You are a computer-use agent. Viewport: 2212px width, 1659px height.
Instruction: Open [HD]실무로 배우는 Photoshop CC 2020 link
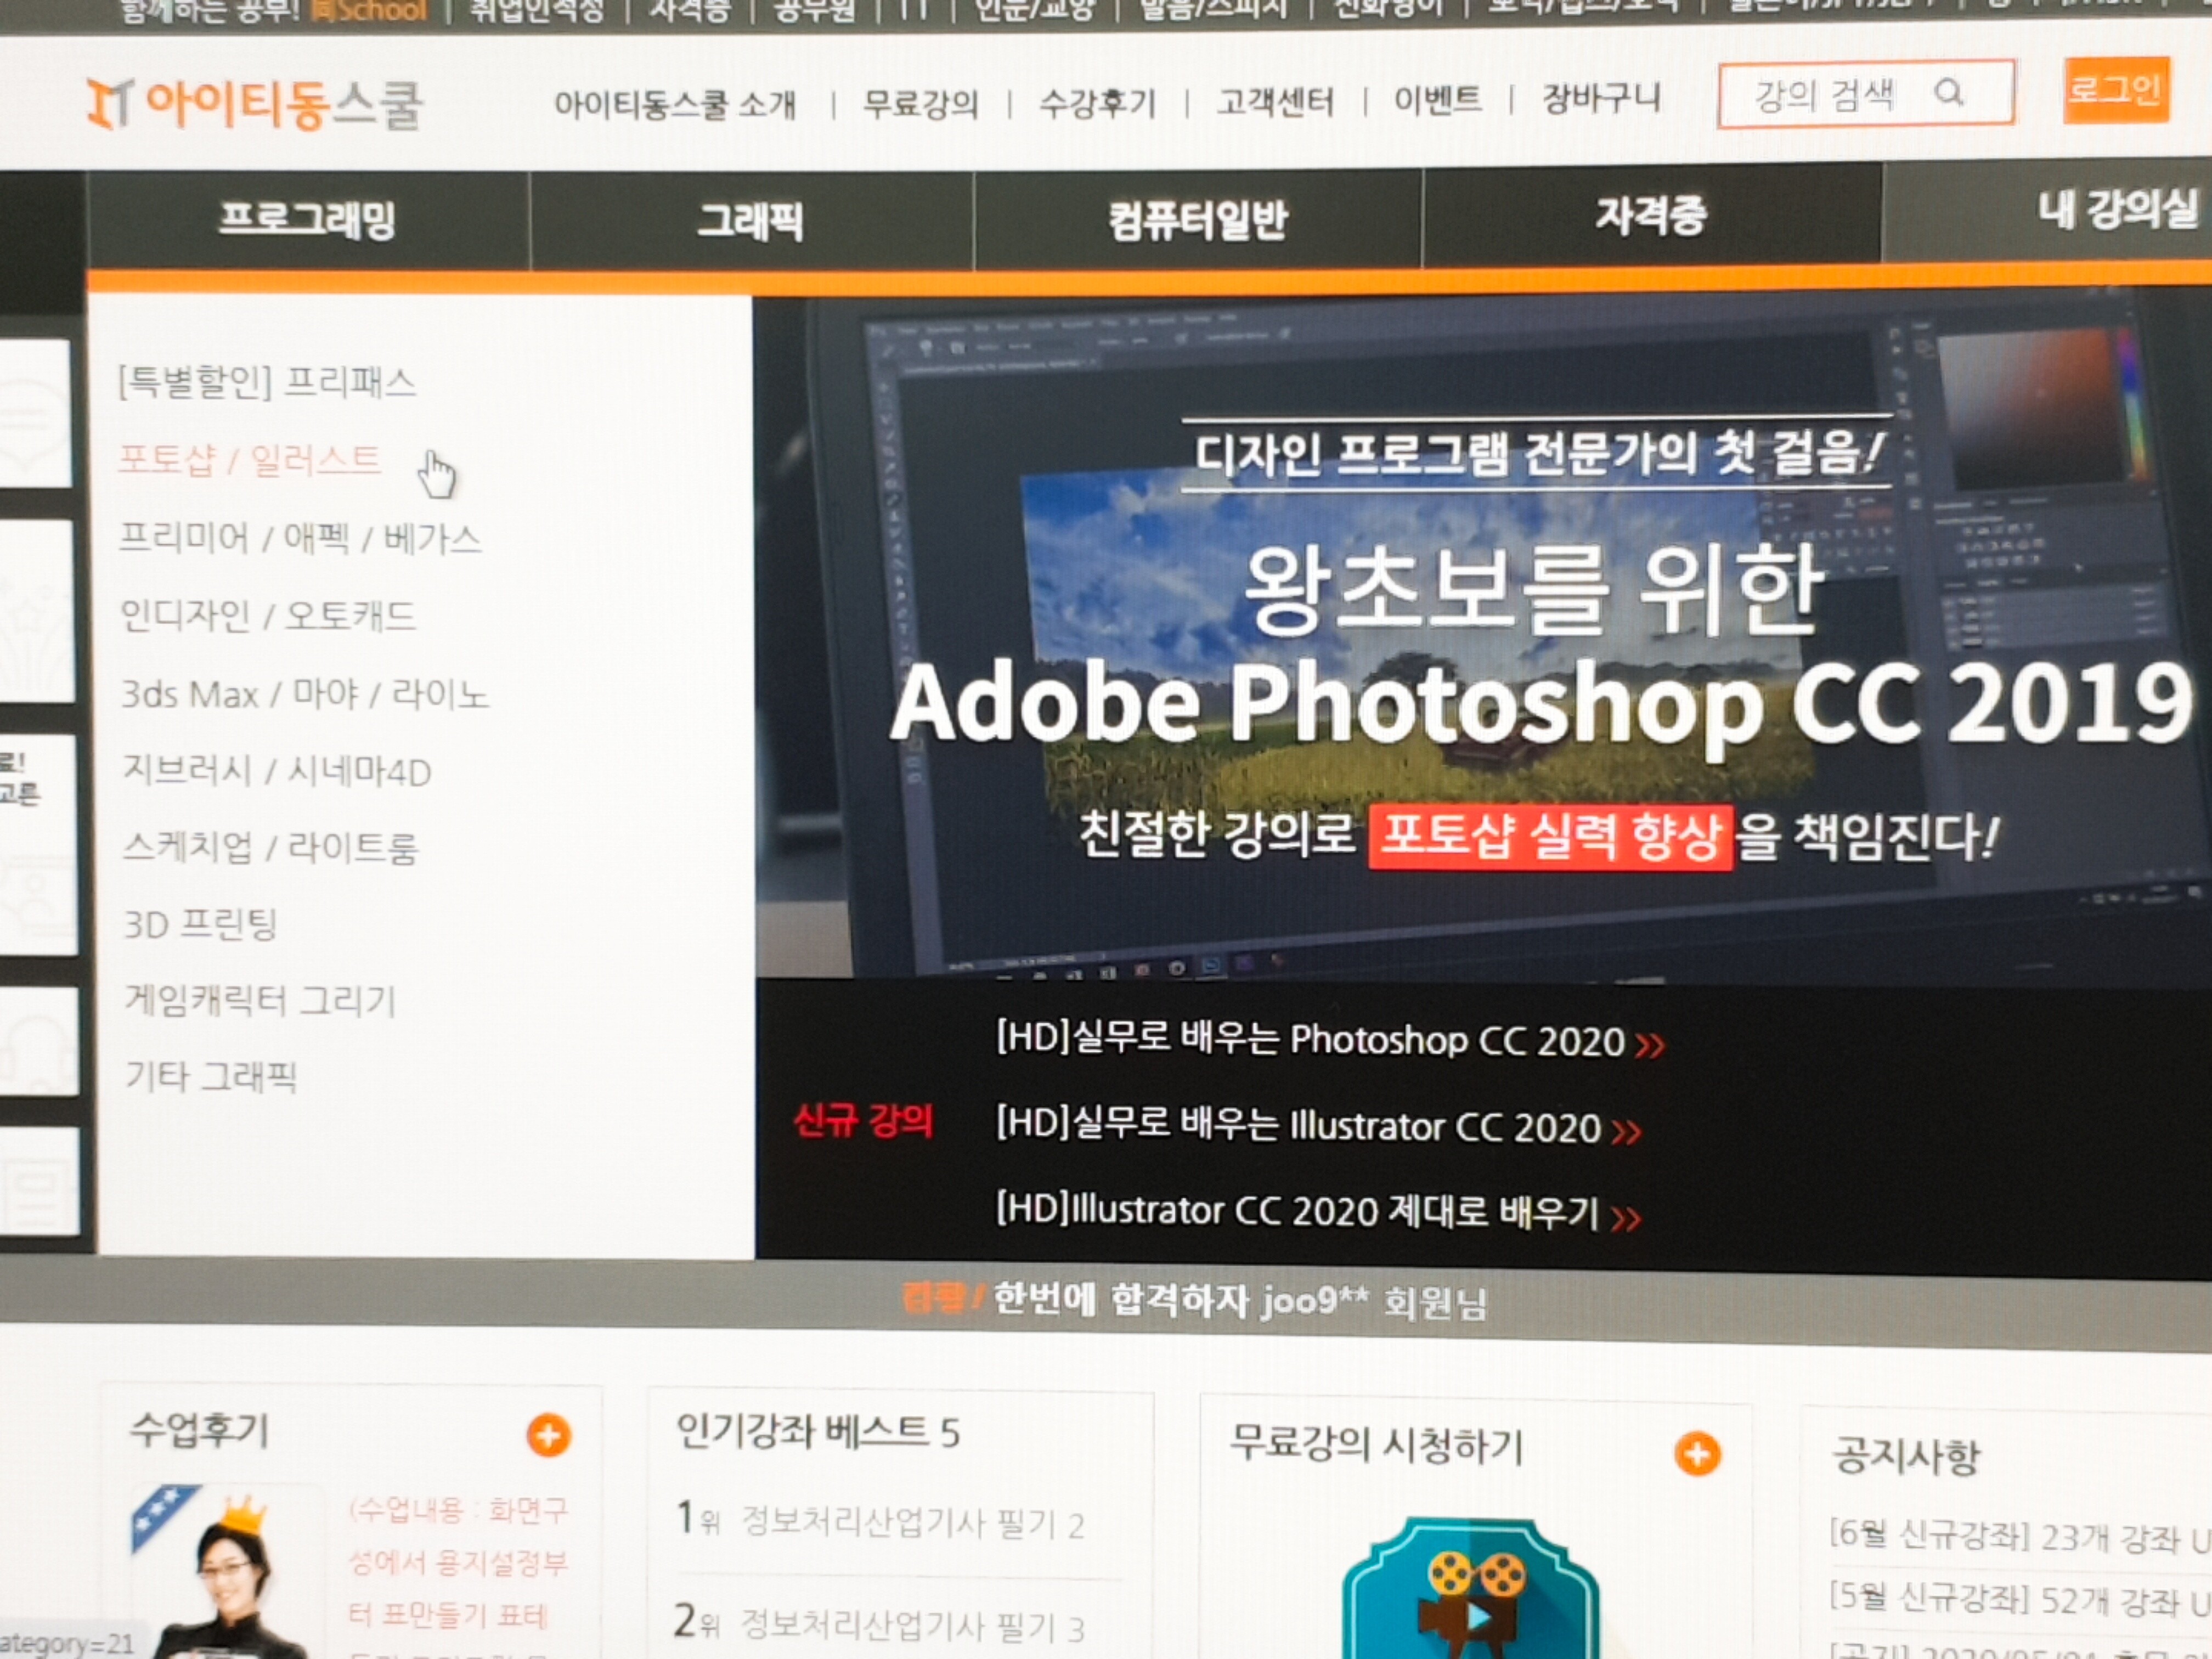pos(1310,1040)
